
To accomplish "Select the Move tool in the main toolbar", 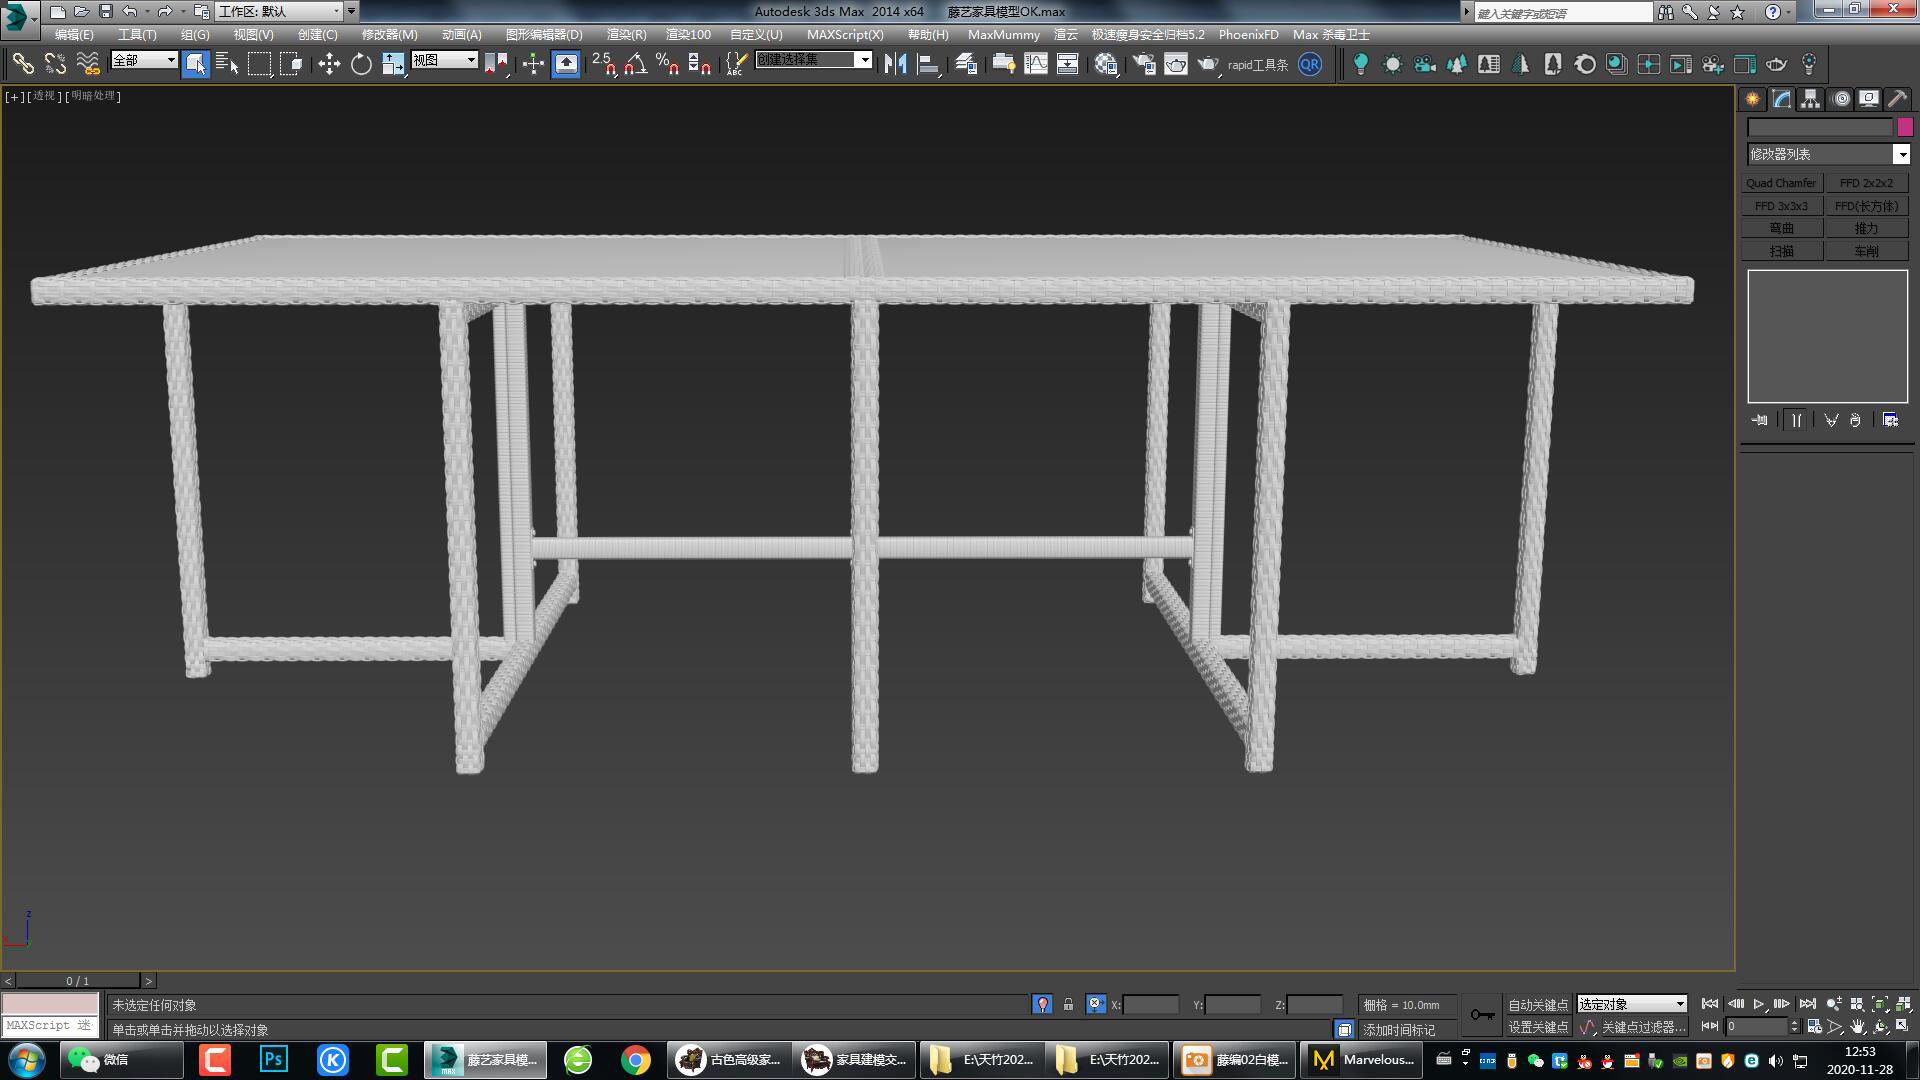I will tap(332, 63).
